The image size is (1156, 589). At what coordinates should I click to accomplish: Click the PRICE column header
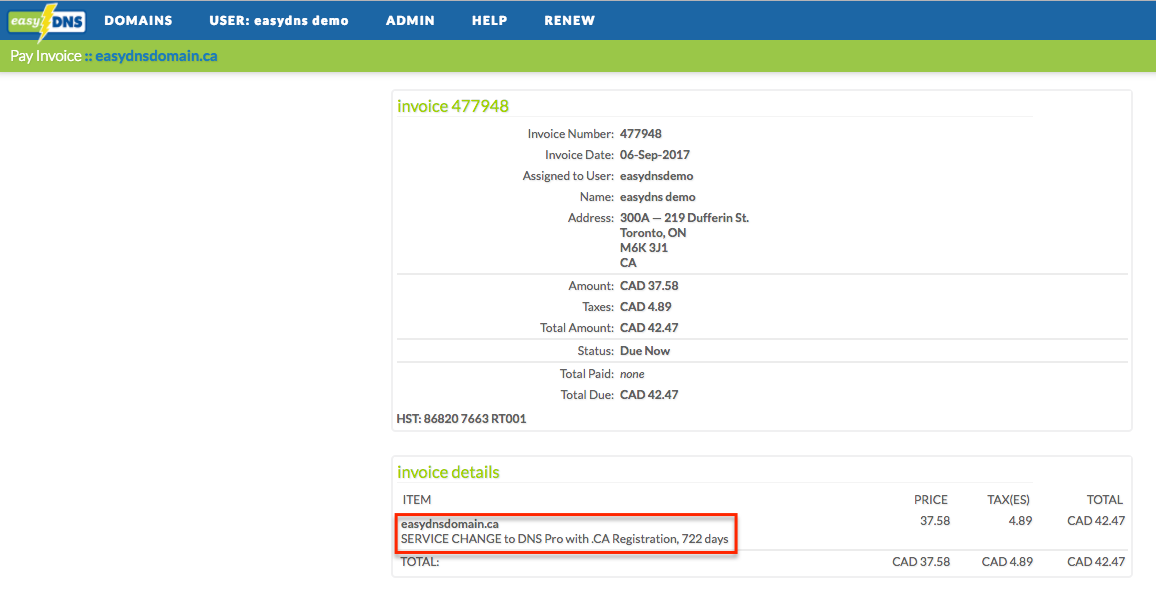tap(930, 500)
